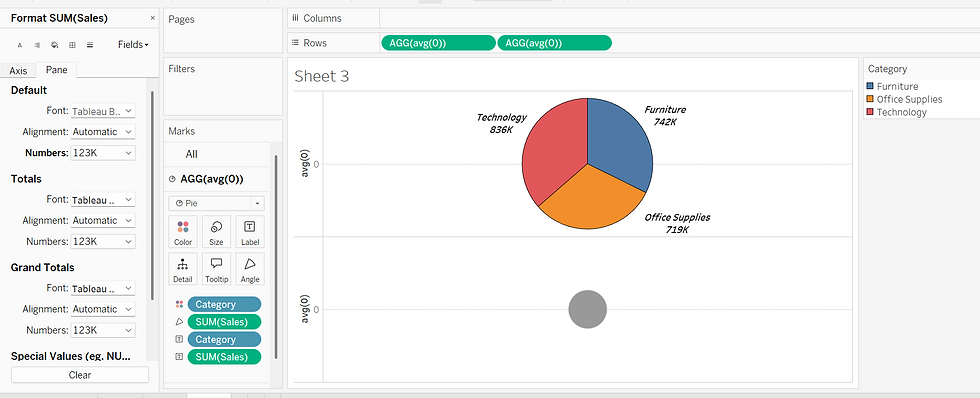This screenshot has height=398, width=980.
Task: Click the Format pane vertical scrollbar
Action: click(152, 195)
